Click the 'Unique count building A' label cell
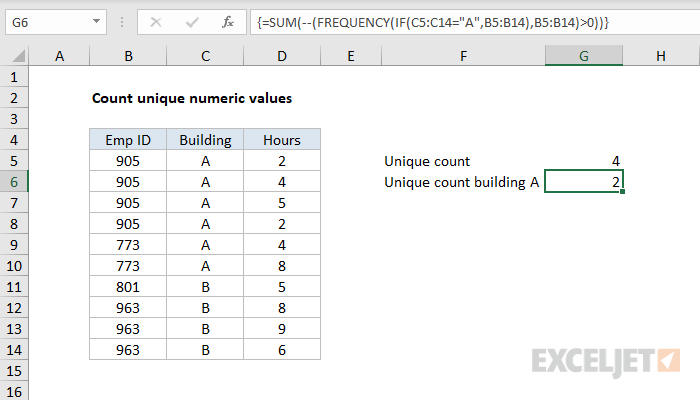This screenshot has width=700, height=400. coord(461,181)
